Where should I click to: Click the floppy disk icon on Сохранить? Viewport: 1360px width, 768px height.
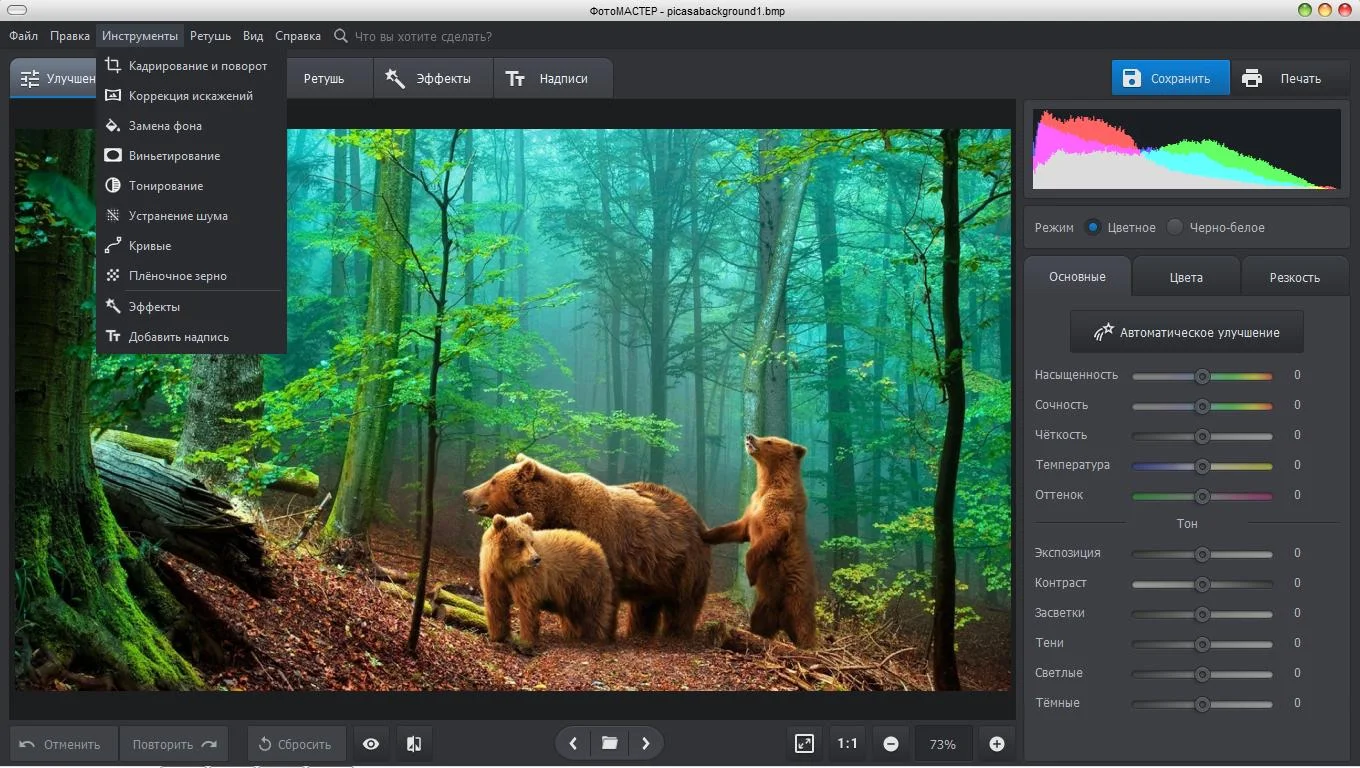click(1132, 78)
